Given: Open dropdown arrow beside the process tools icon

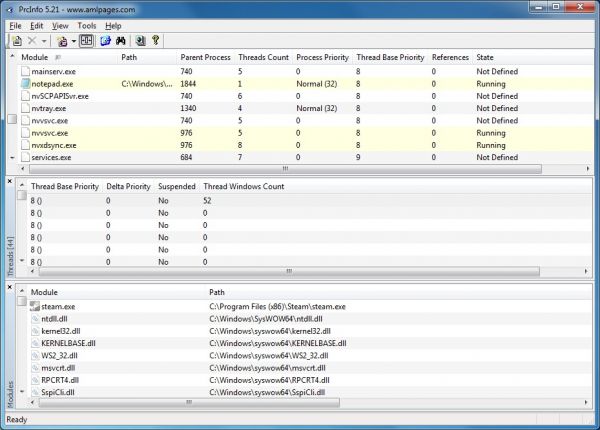Looking at the screenshot, I should click(x=73, y=41).
